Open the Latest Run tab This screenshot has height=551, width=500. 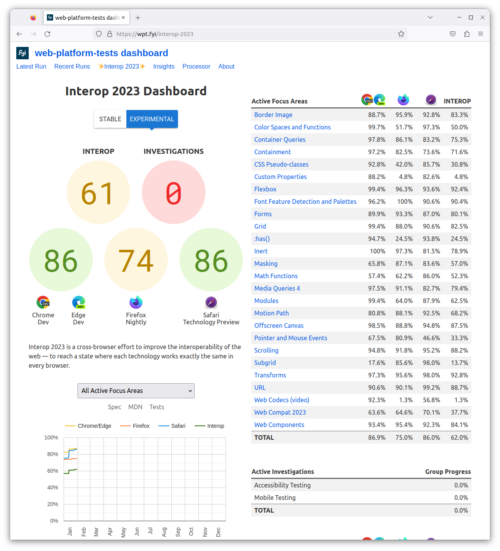(x=31, y=66)
